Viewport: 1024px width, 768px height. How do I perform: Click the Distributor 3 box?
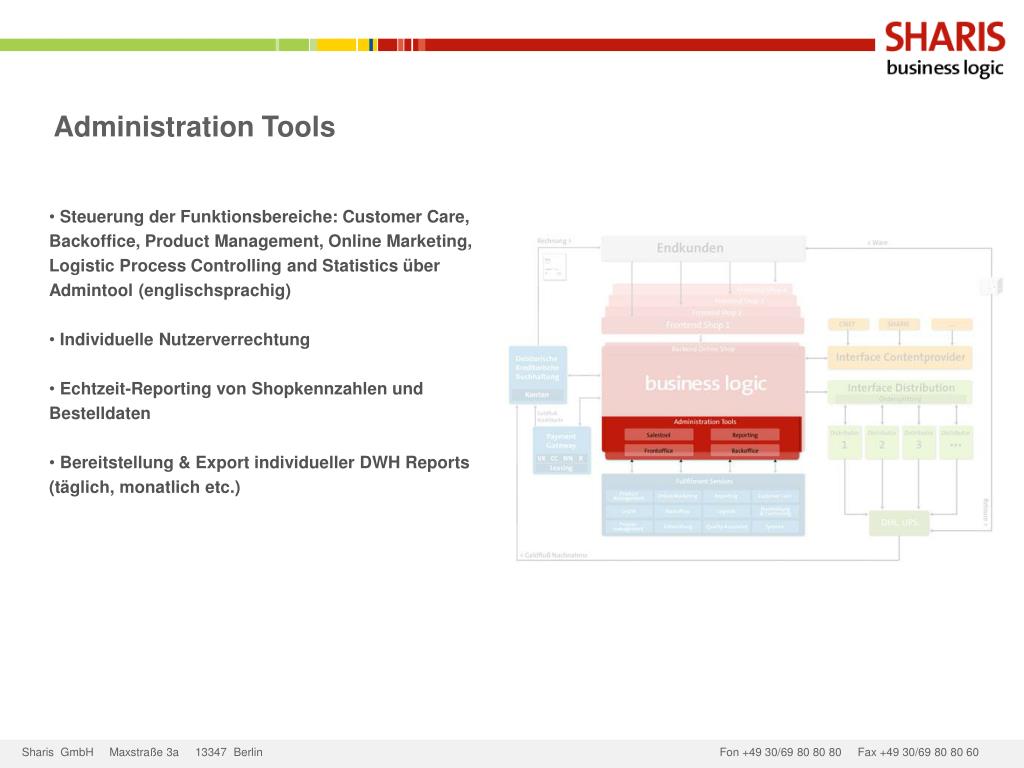coord(918,441)
